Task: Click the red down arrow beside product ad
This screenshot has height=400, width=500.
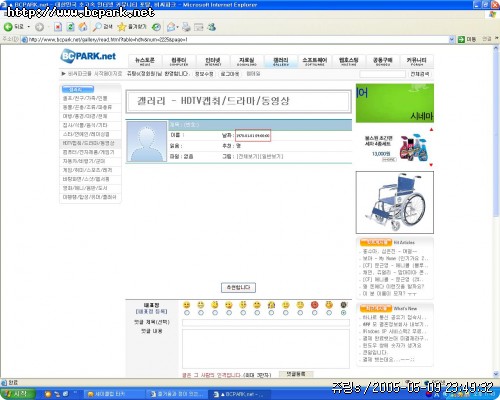Action: tap(431, 165)
